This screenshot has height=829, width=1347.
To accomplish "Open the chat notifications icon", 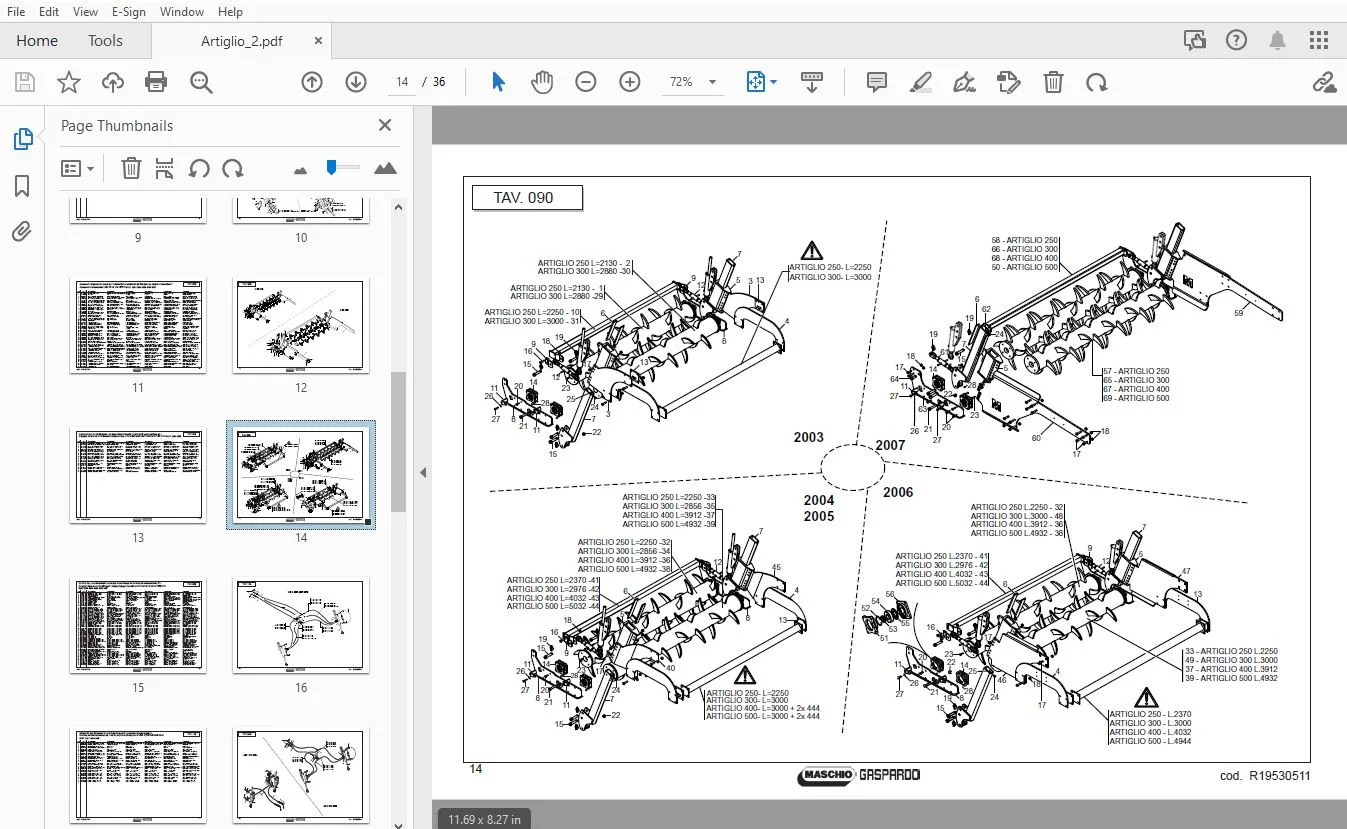I will [1194, 41].
